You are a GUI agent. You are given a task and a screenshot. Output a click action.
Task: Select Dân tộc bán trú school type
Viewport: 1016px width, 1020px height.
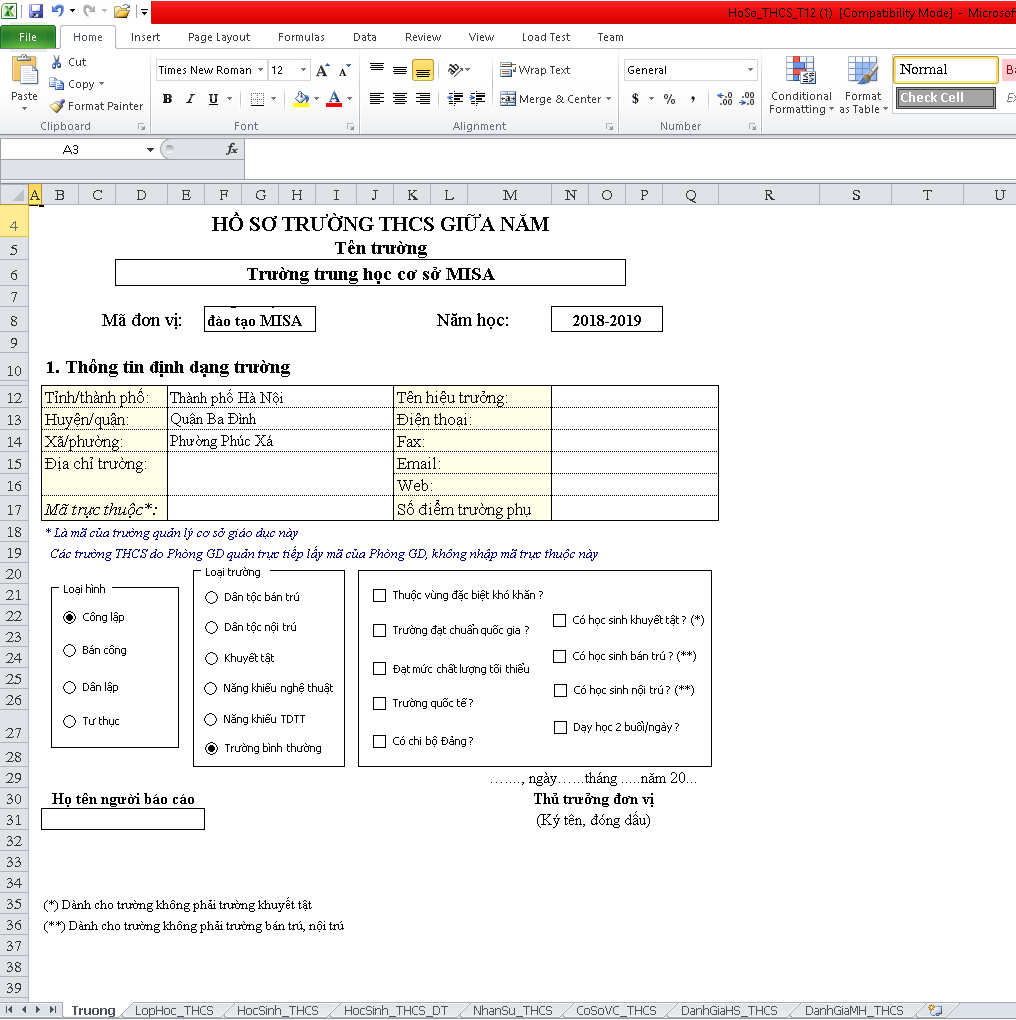(x=211, y=598)
